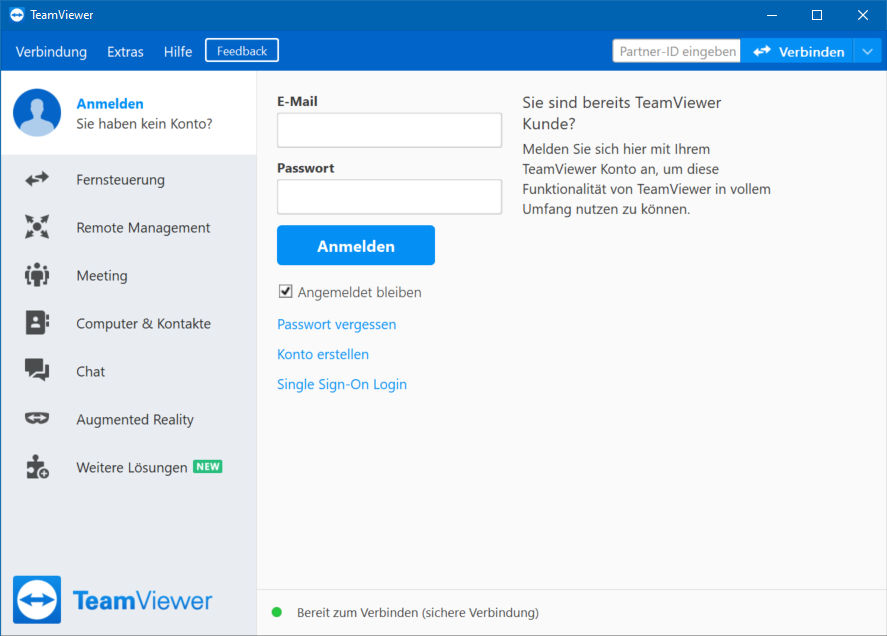
Task: Follow the Passwort vergessen link
Action: [x=337, y=324]
